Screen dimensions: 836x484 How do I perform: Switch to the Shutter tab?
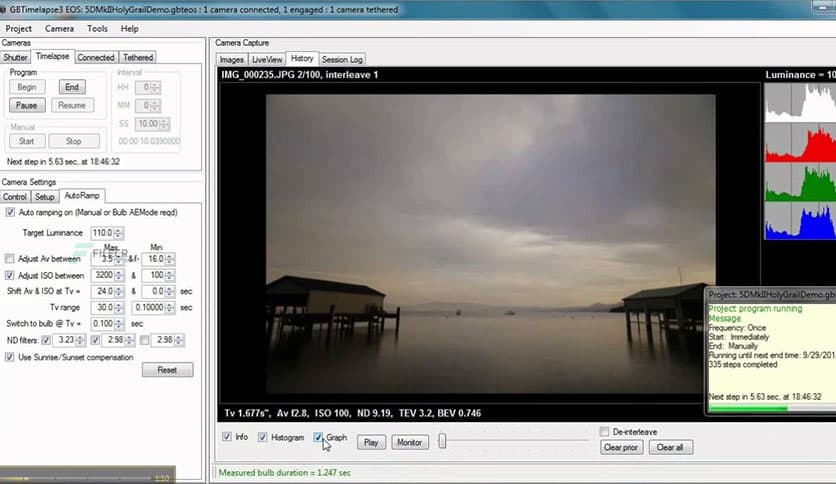coord(15,58)
